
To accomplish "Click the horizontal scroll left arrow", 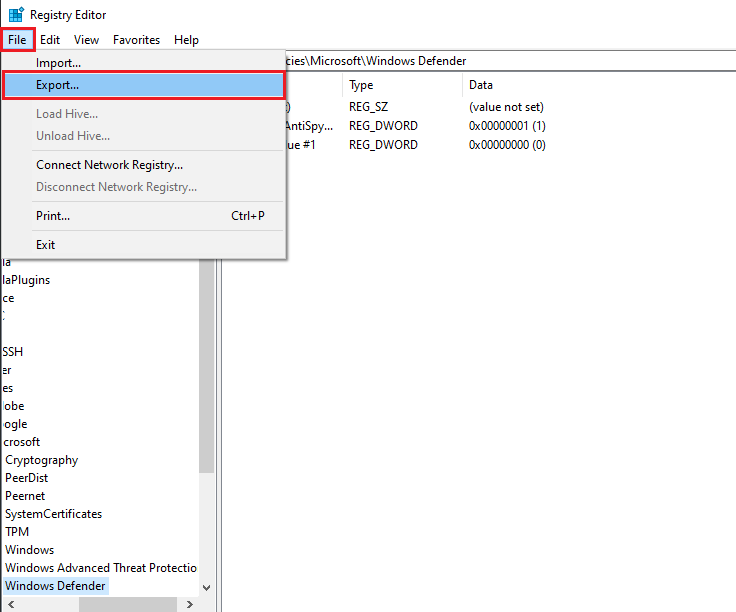I will click(x=11, y=604).
